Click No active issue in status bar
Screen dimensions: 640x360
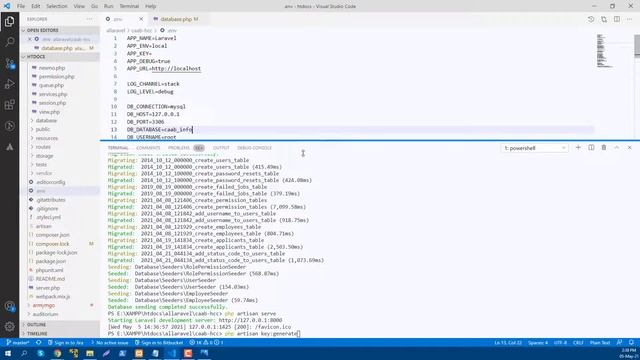[109, 342]
